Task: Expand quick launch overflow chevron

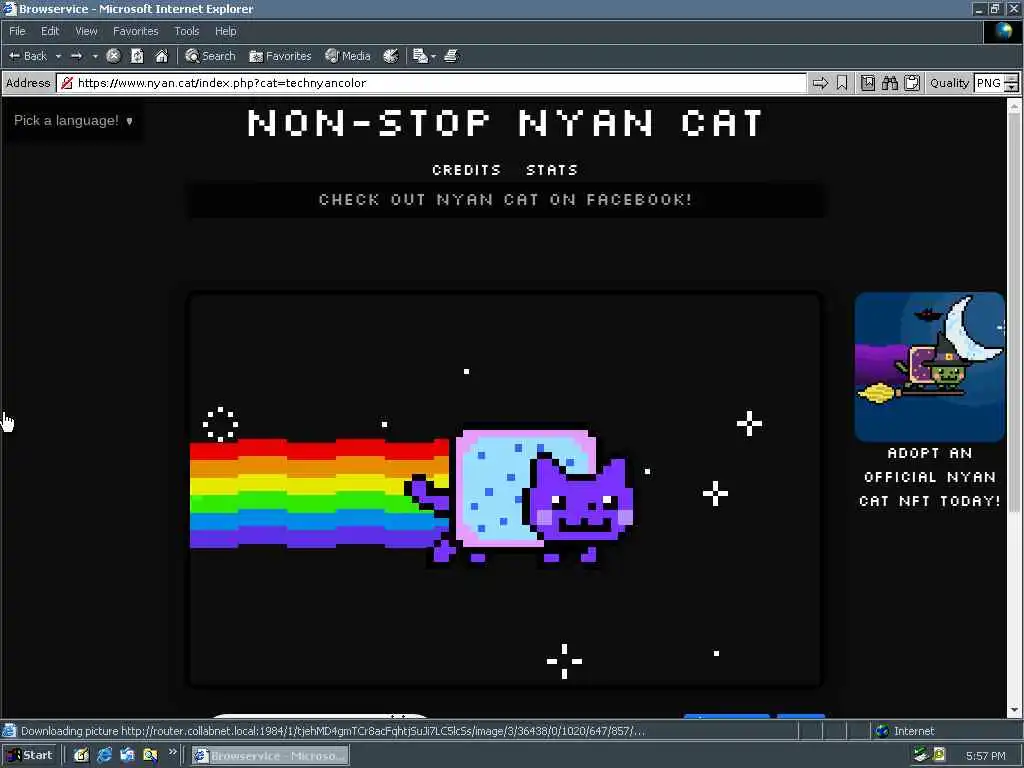Action: point(172,752)
